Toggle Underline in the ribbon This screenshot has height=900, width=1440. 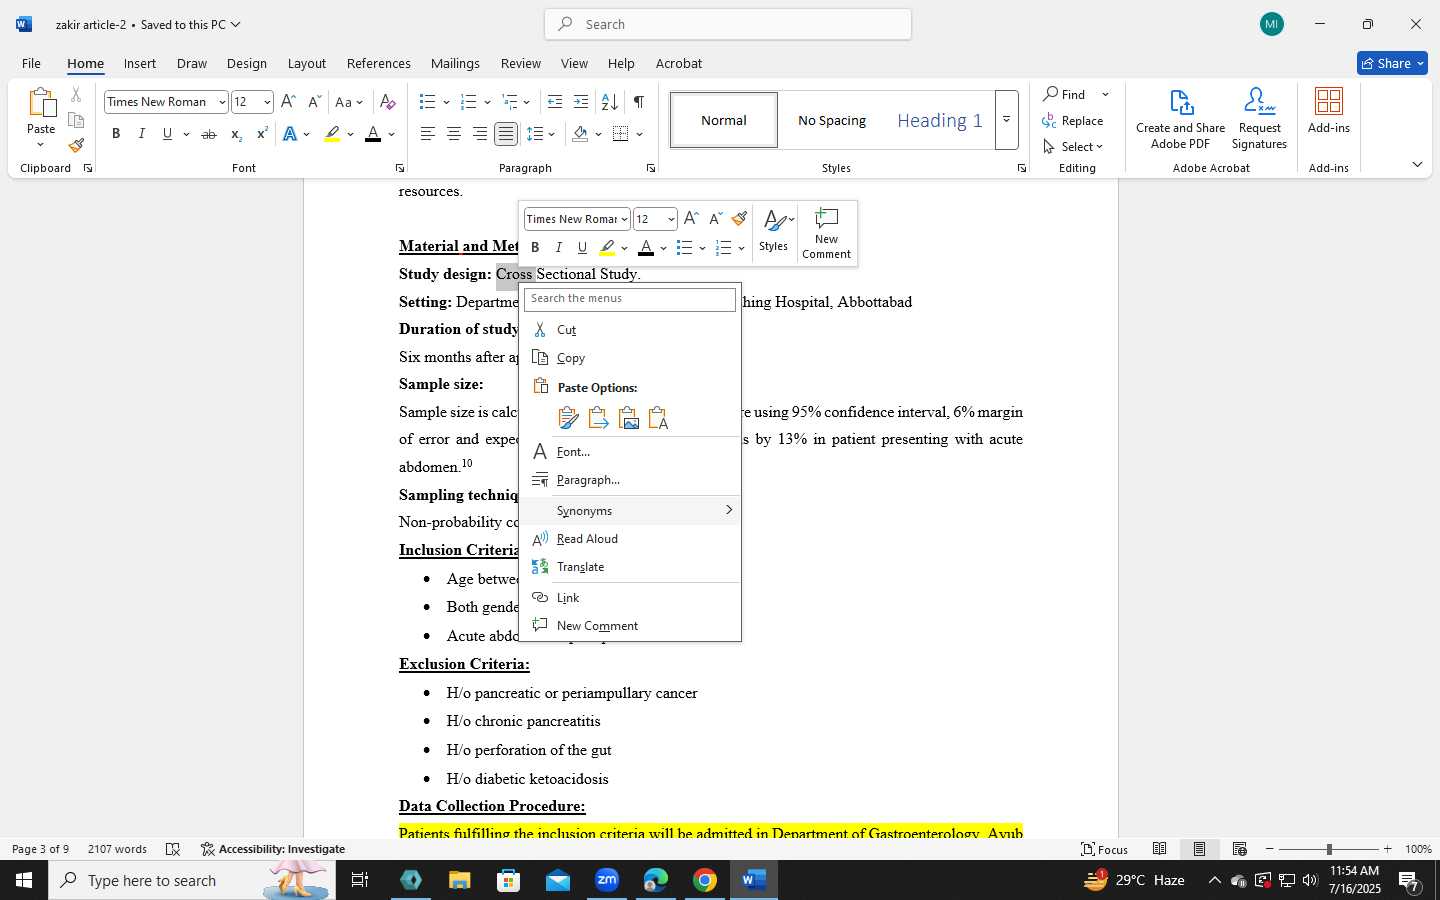pos(167,134)
